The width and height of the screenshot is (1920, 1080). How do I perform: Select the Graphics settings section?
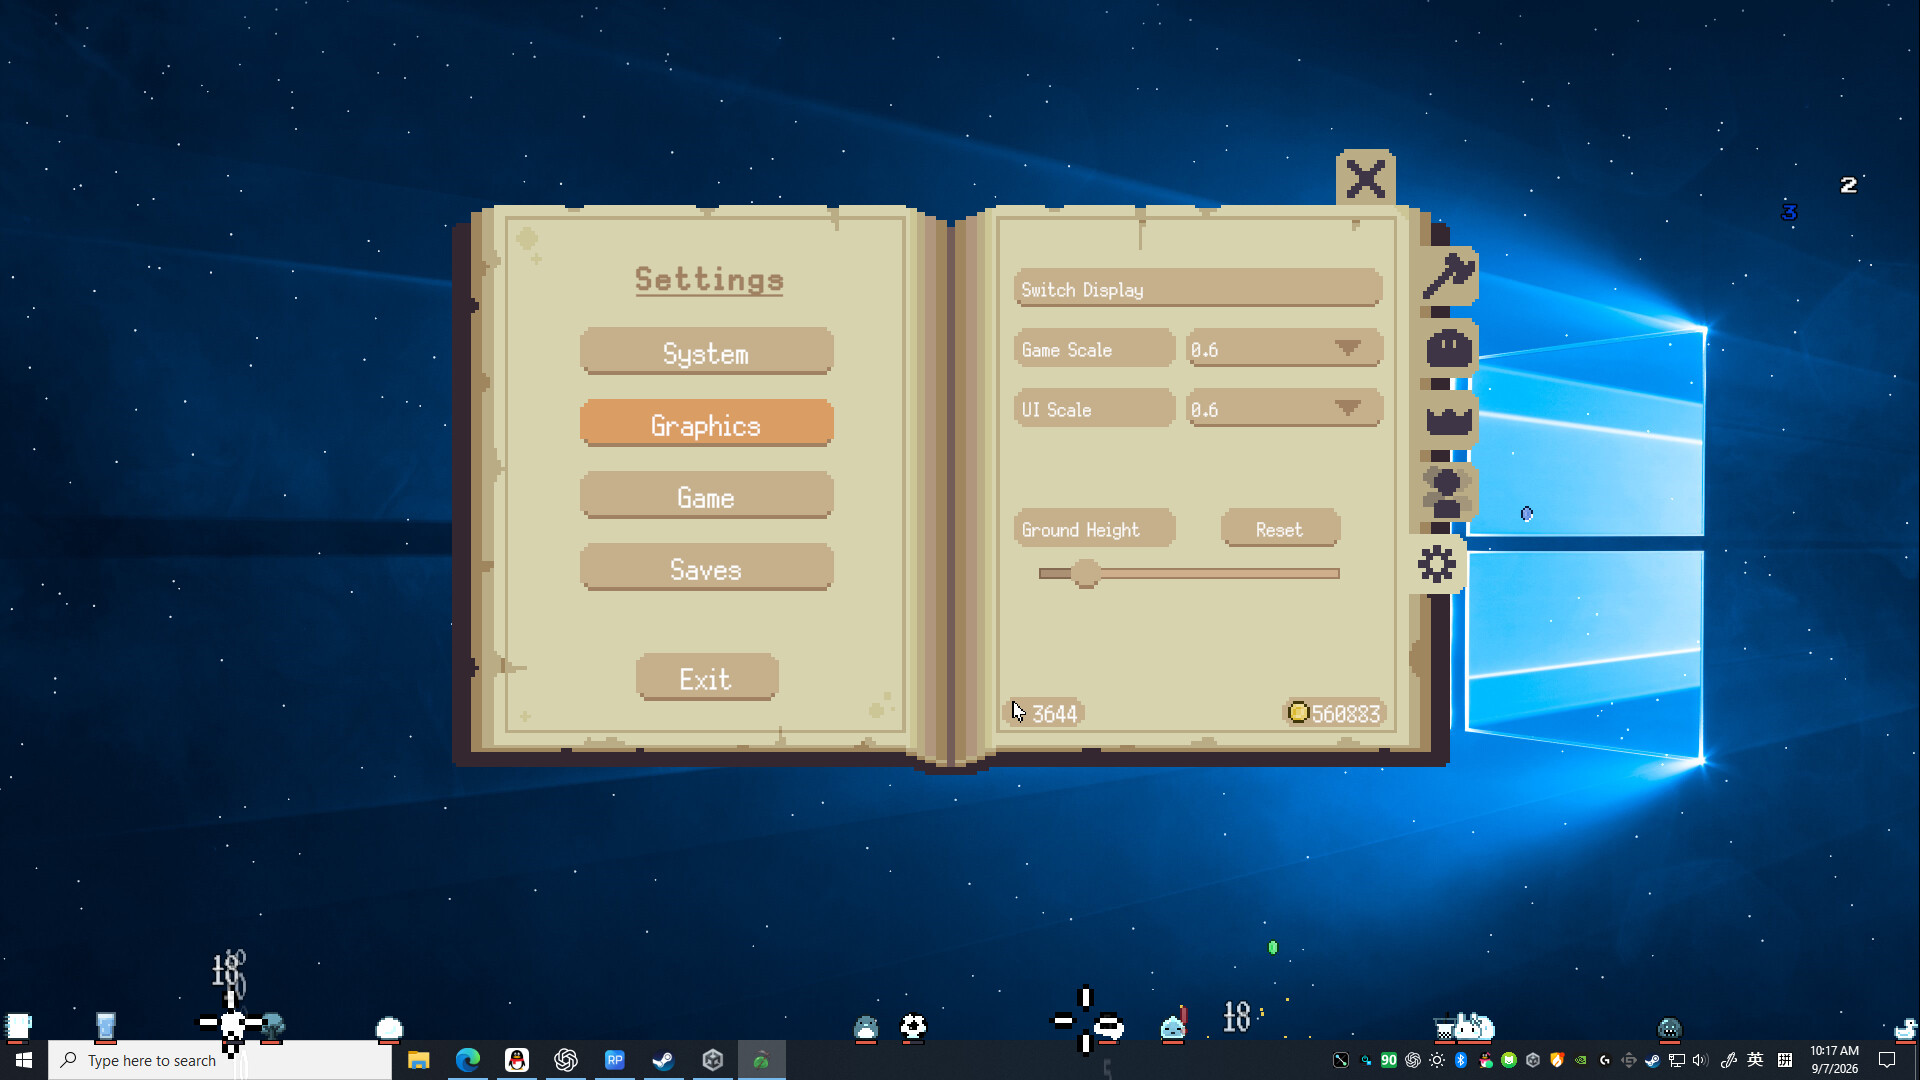click(x=706, y=424)
